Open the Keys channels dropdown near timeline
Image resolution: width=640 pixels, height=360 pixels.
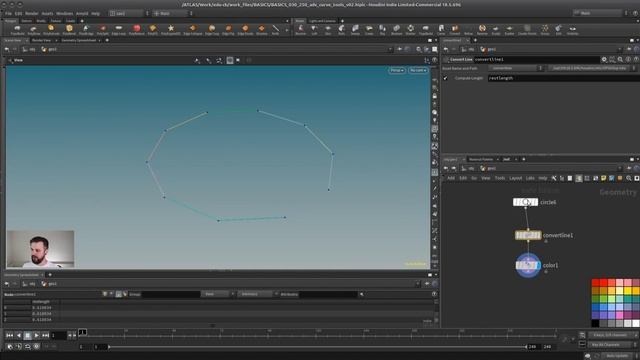(612, 335)
